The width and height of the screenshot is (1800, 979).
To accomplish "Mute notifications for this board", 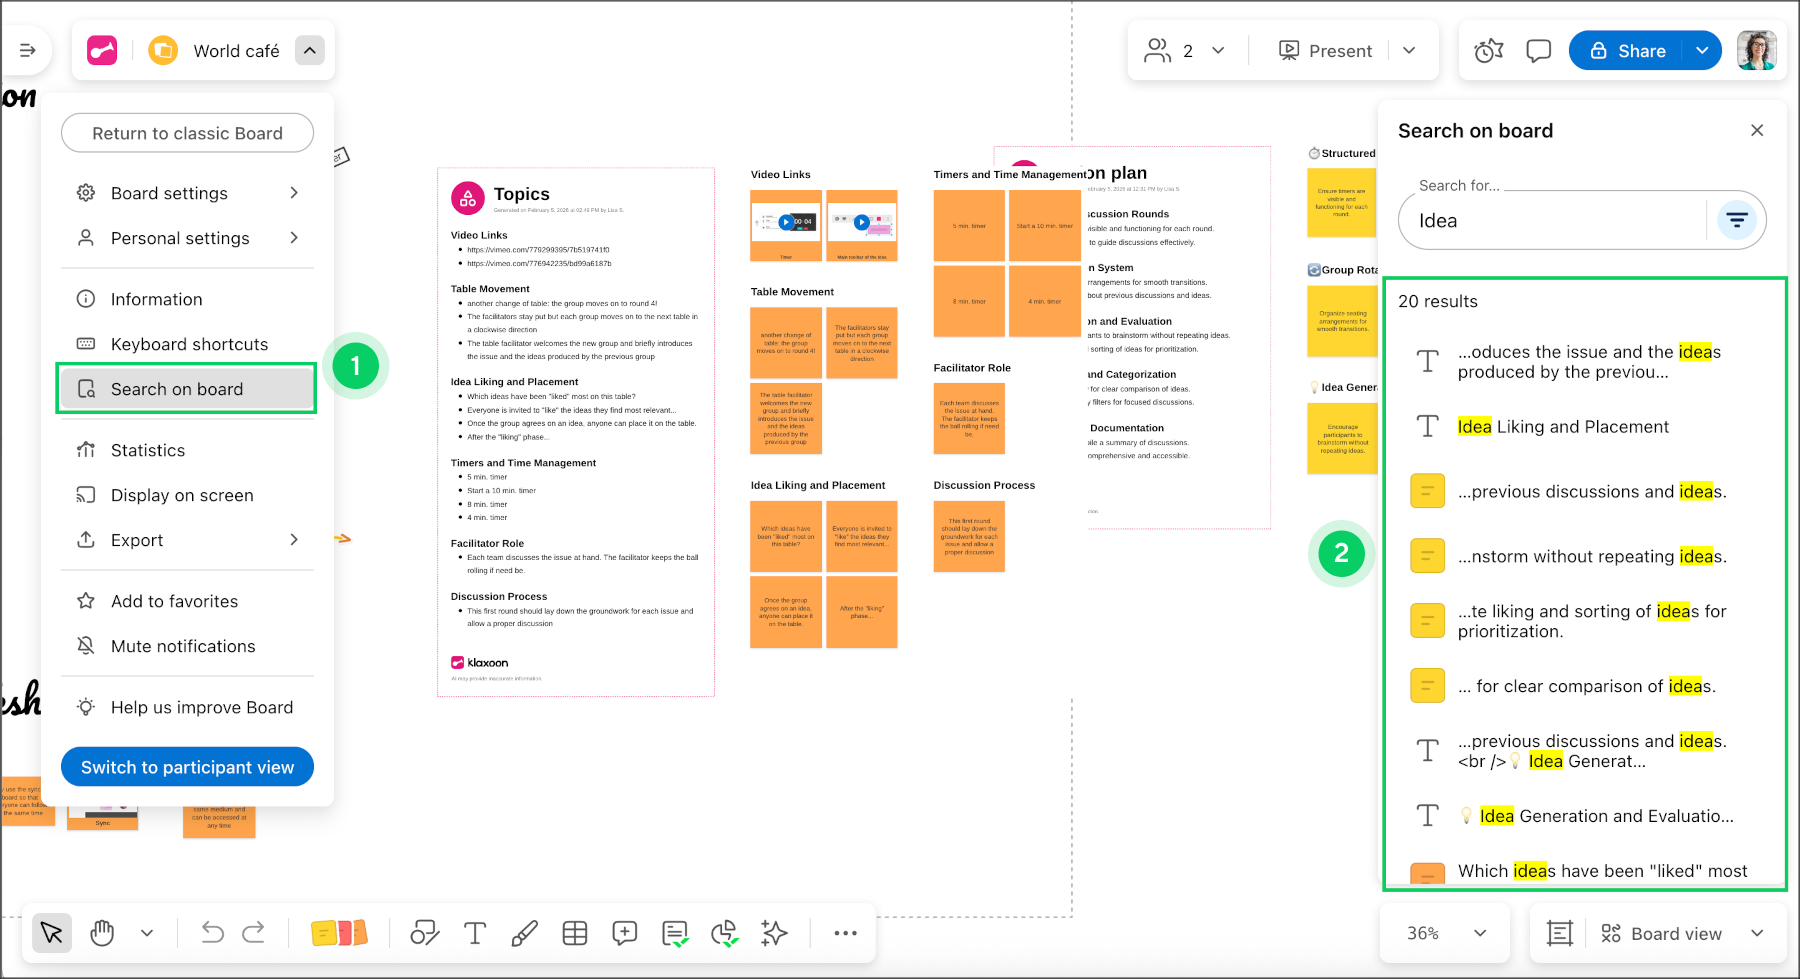I will 183,646.
